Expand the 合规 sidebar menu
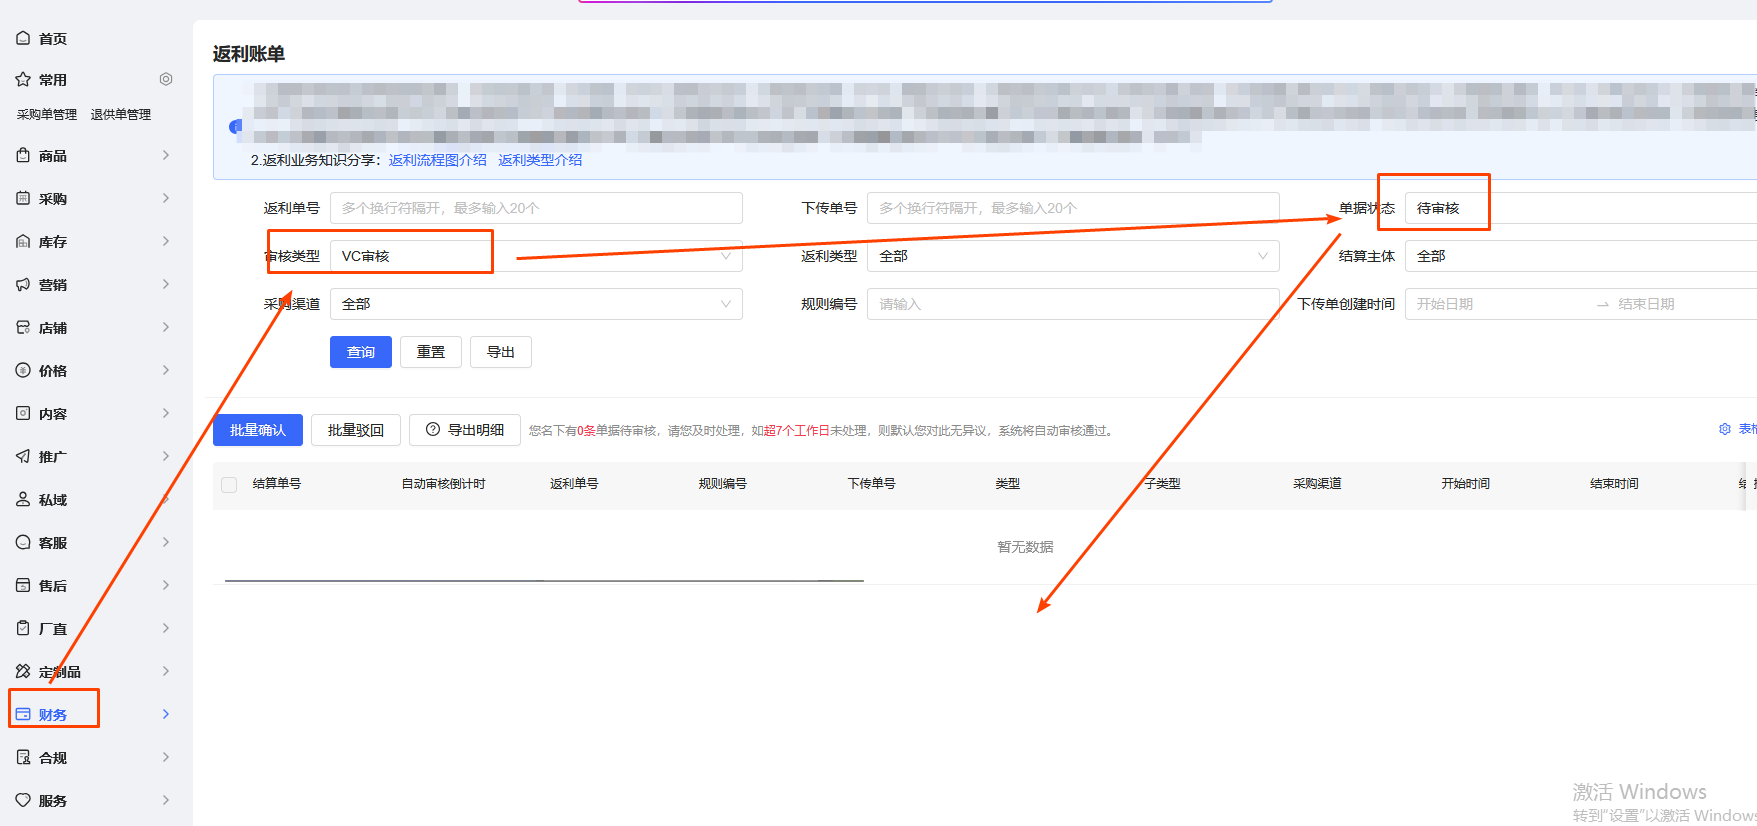 point(166,757)
